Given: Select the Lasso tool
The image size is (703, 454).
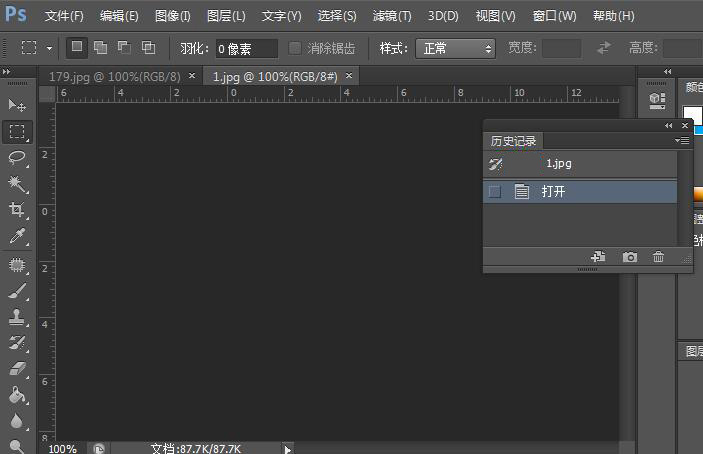Looking at the screenshot, I should (17, 158).
